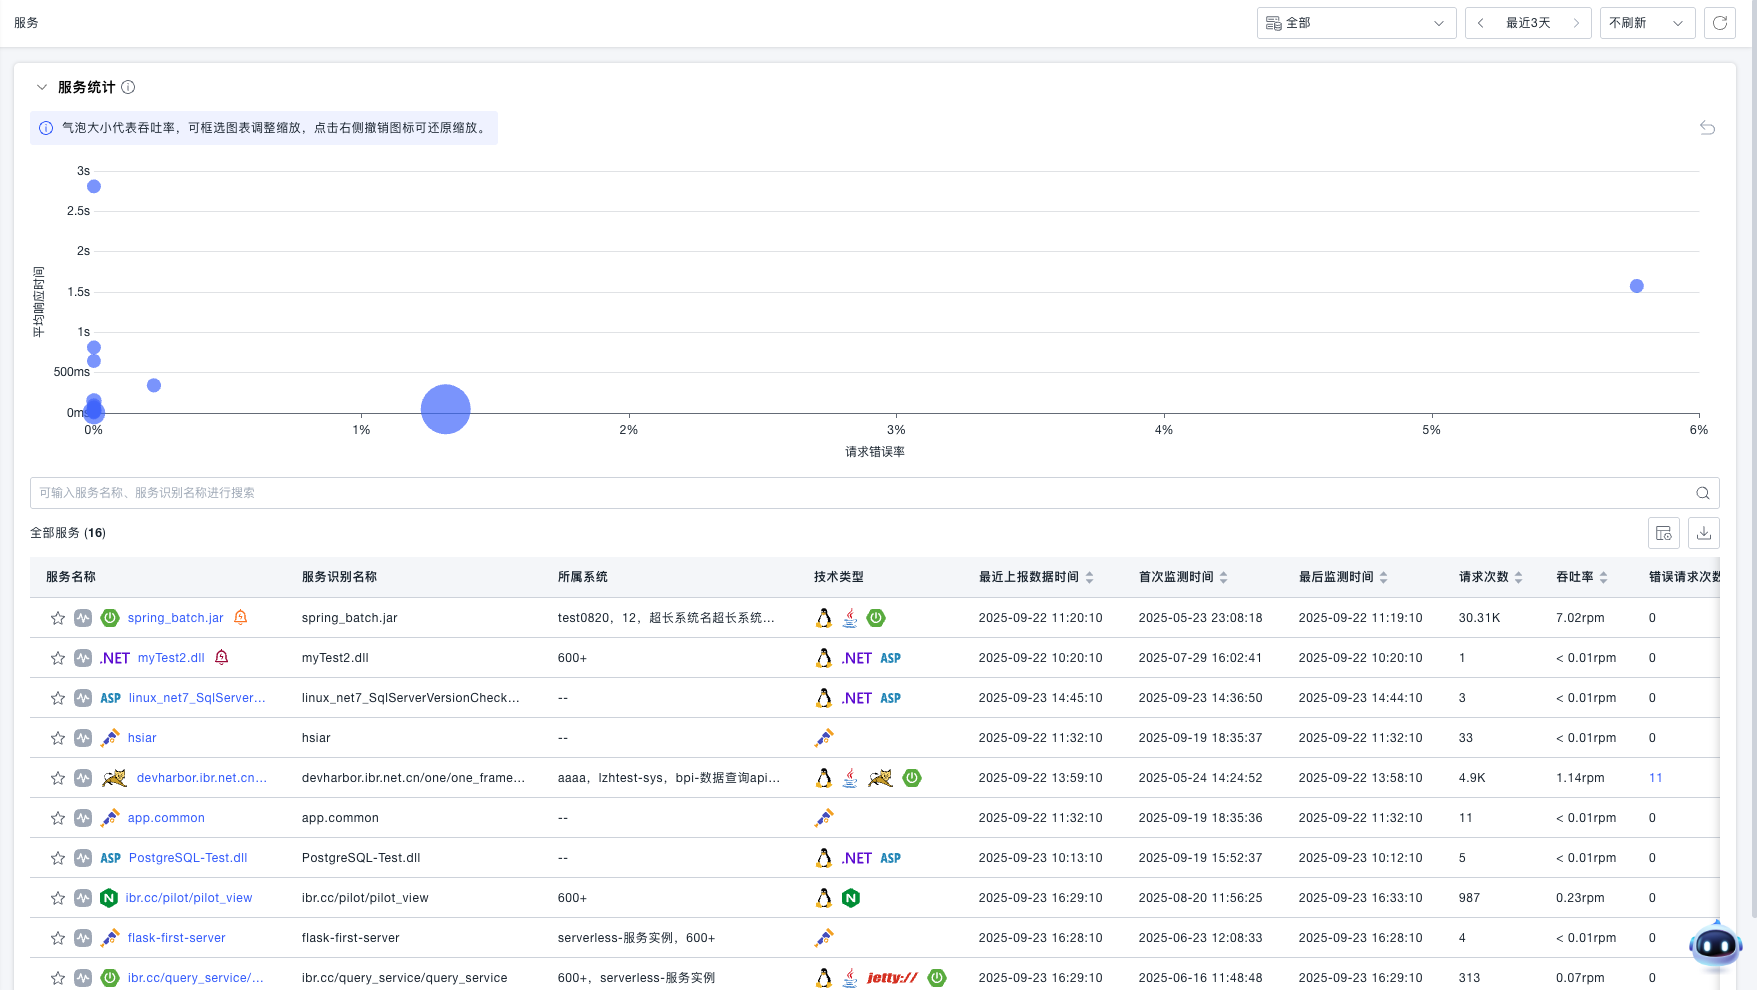Click the download icon above table
The height and width of the screenshot is (990, 1757).
point(1704,533)
